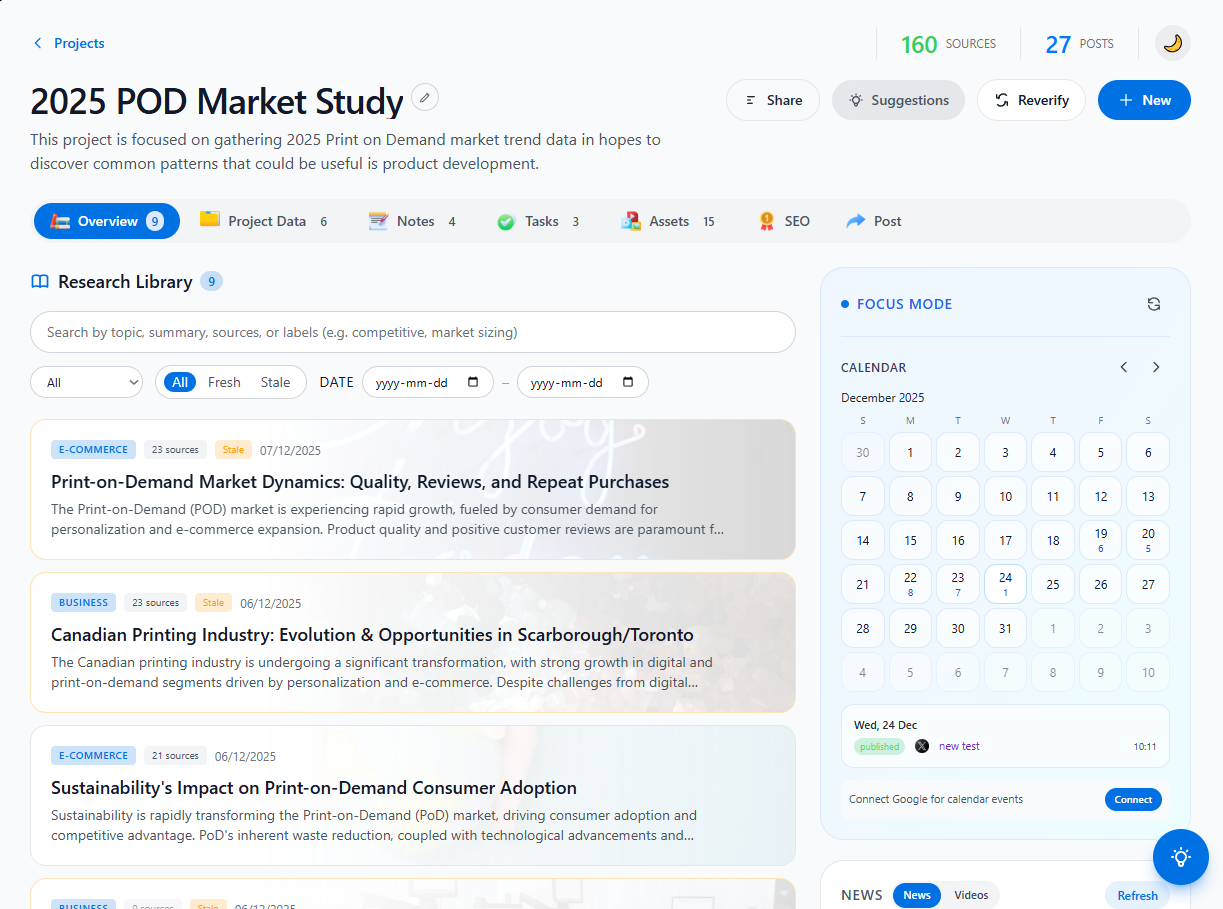Click BUSINESS label on Canadian Printing card
The image size is (1223, 909).
83,602
